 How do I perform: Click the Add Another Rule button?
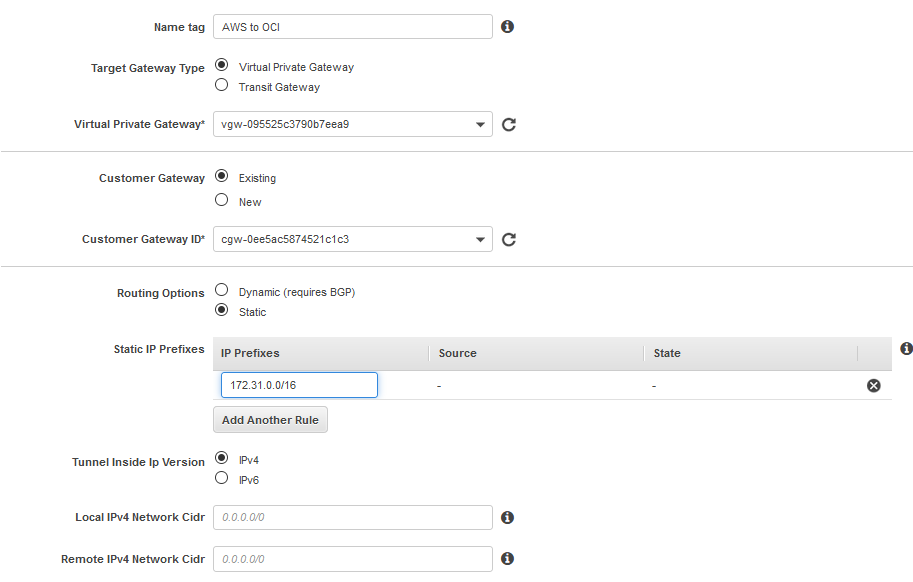coord(270,420)
